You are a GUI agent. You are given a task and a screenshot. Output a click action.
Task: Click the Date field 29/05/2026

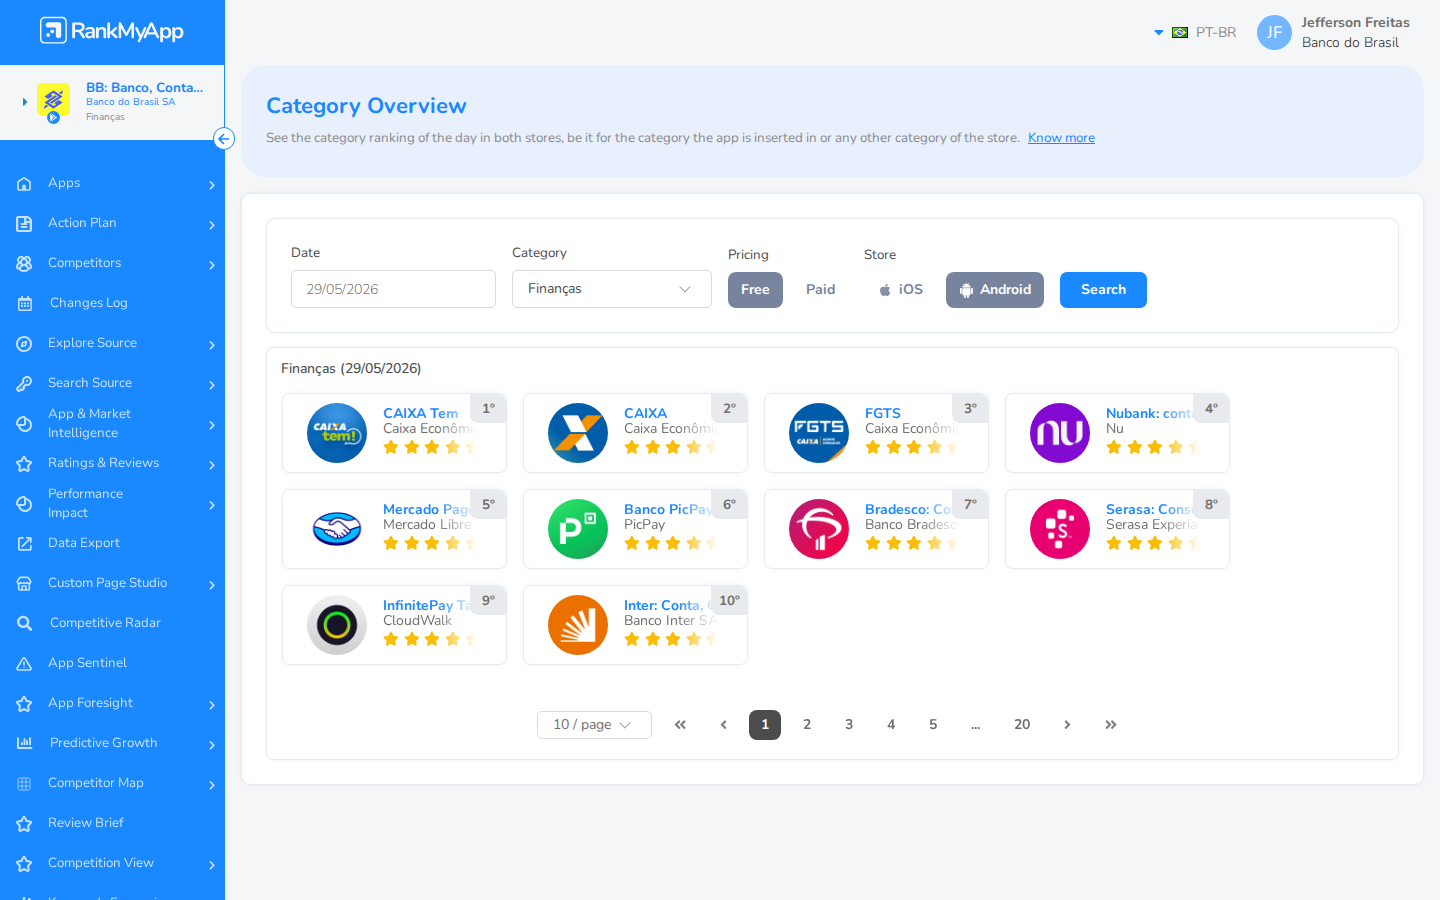tap(393, 289)
